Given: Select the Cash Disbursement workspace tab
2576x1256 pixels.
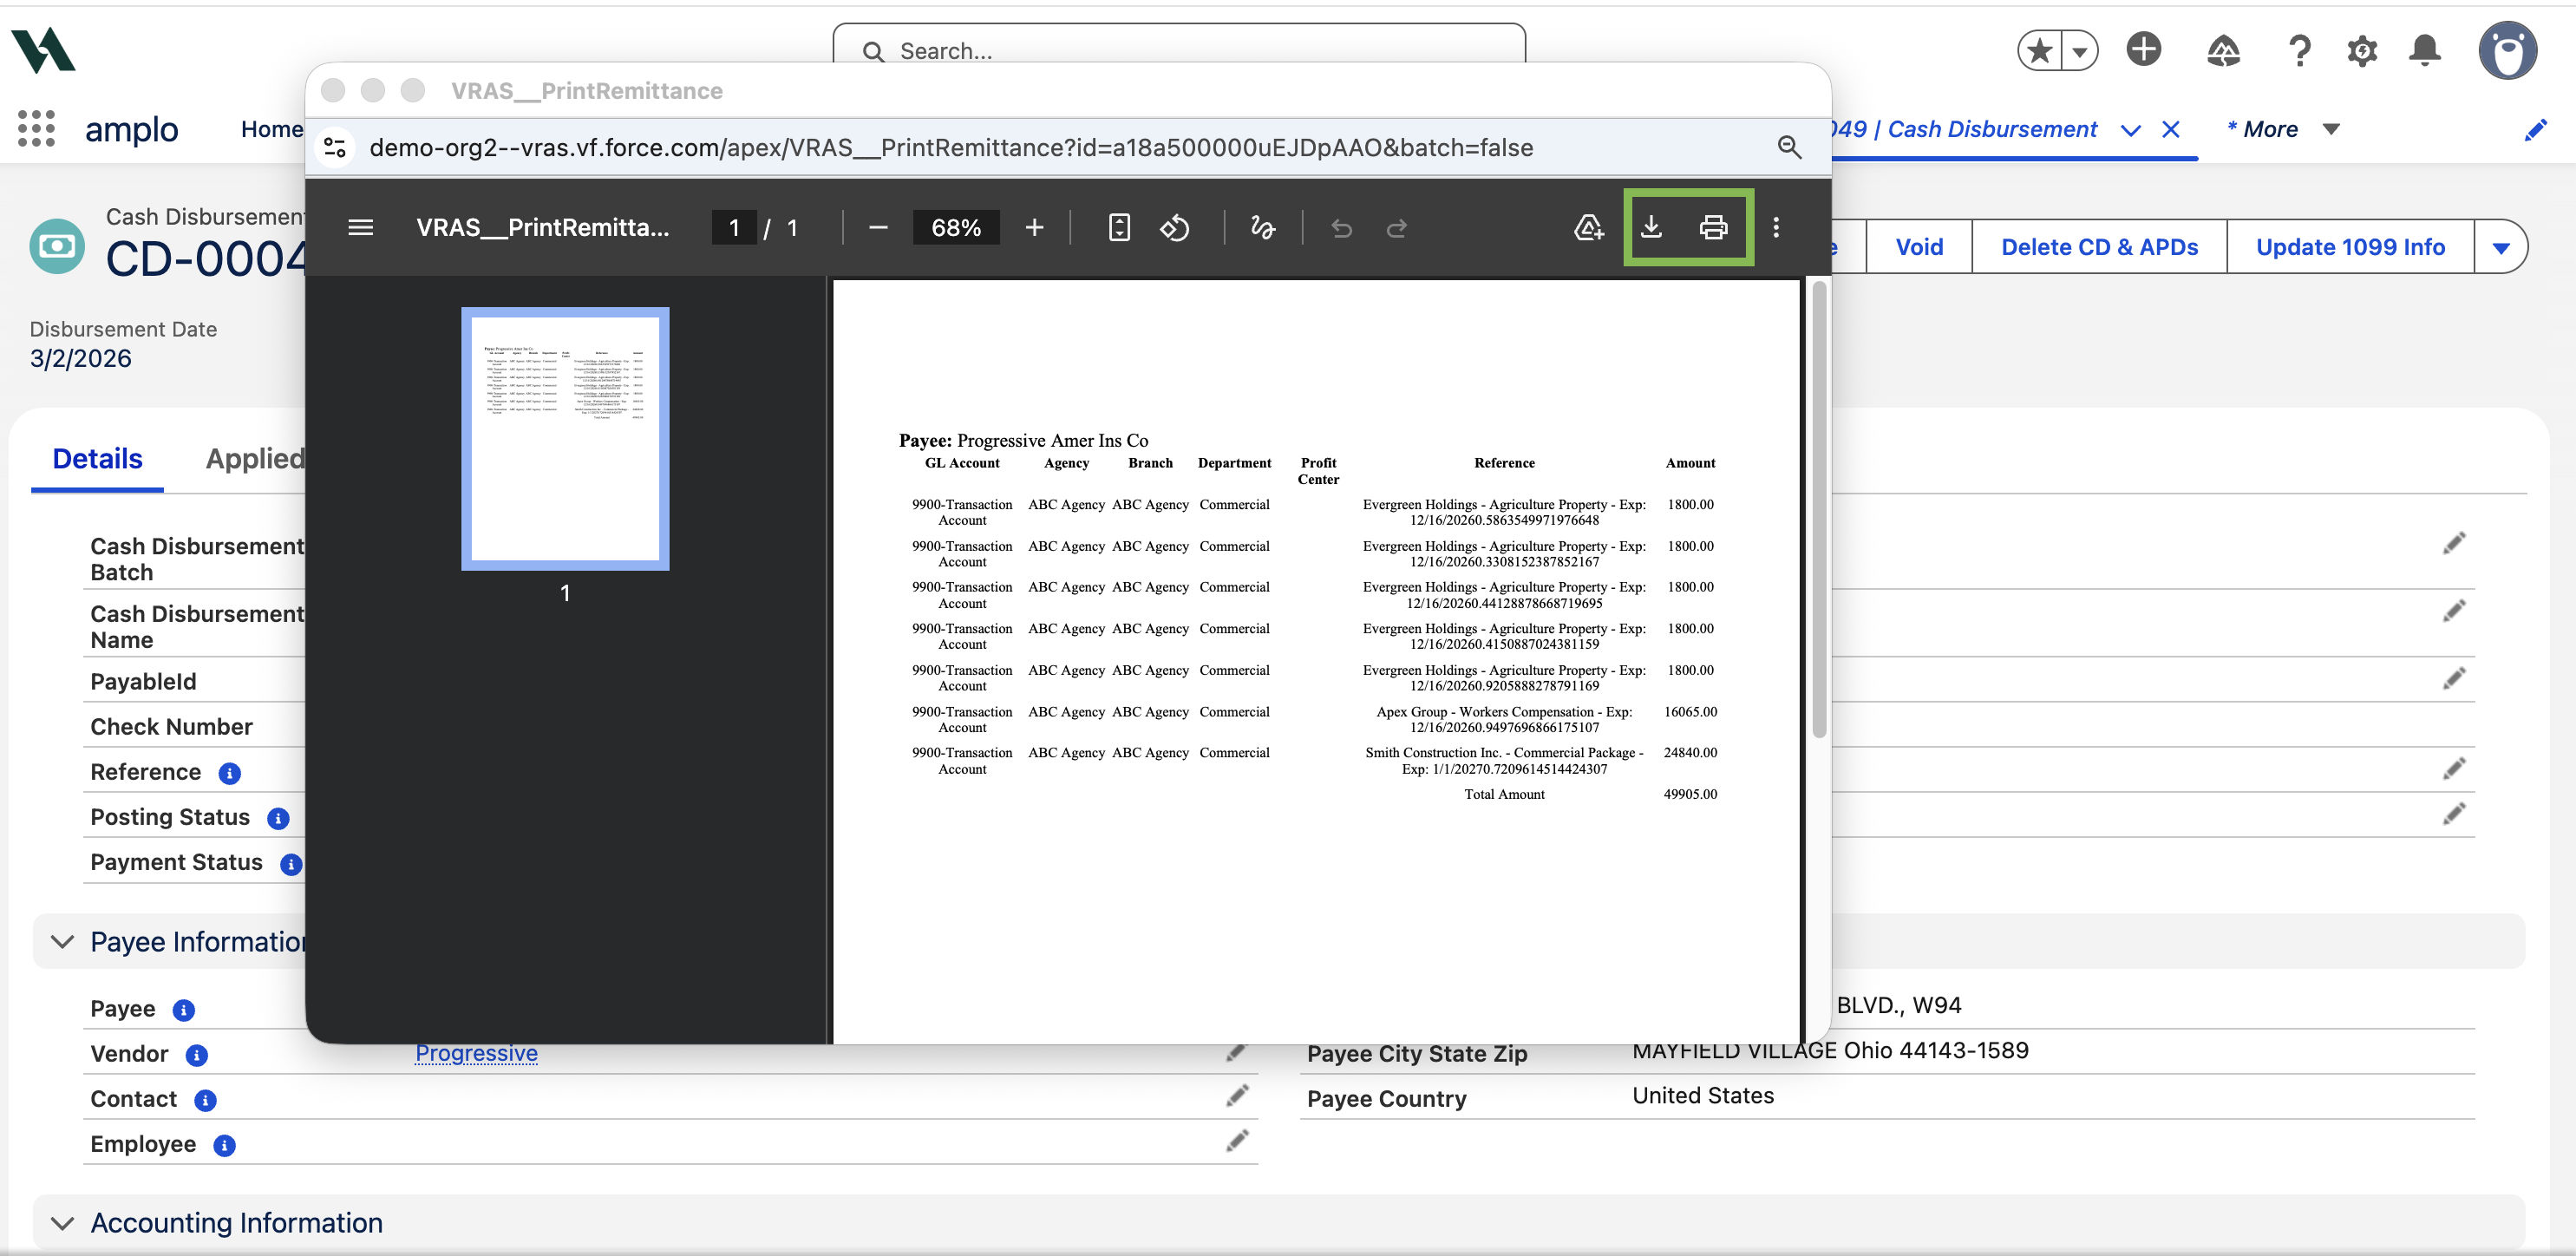Looking at the screenshot, I should pos(1965,130).
